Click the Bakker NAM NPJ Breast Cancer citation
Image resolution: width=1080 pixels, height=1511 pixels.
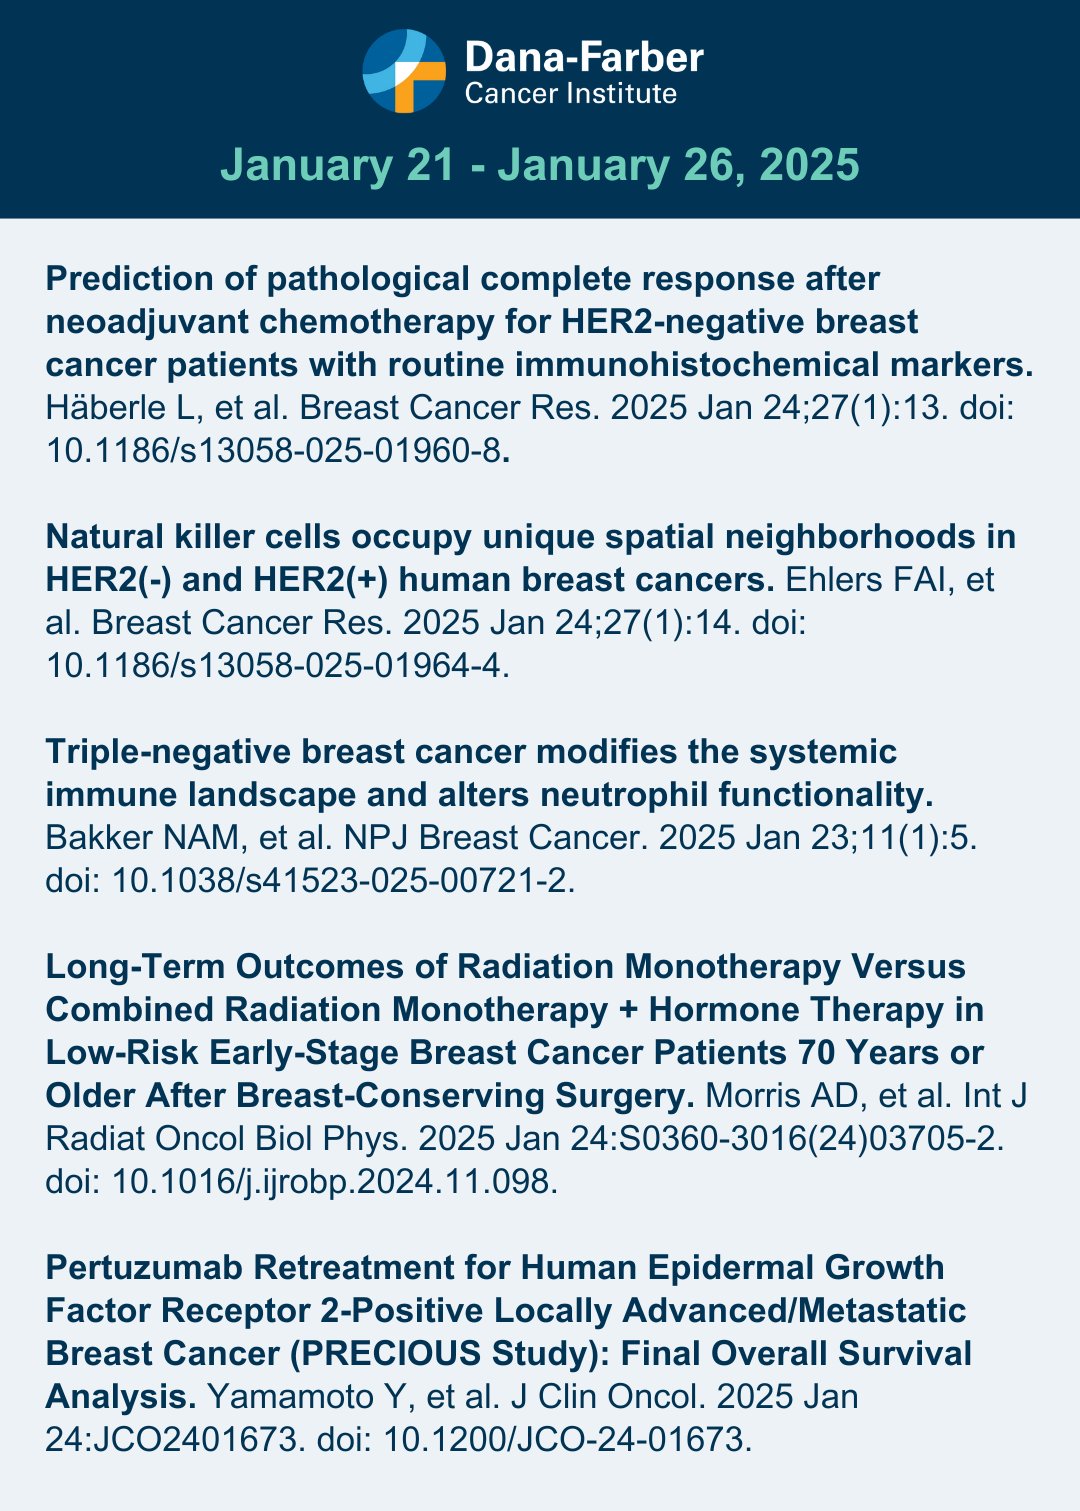point(511,837)
